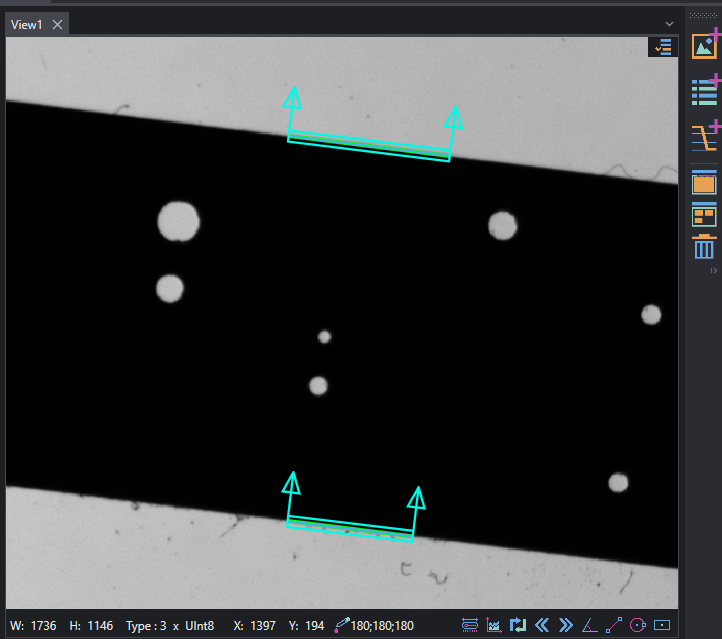Click image width value 1736

44,626
